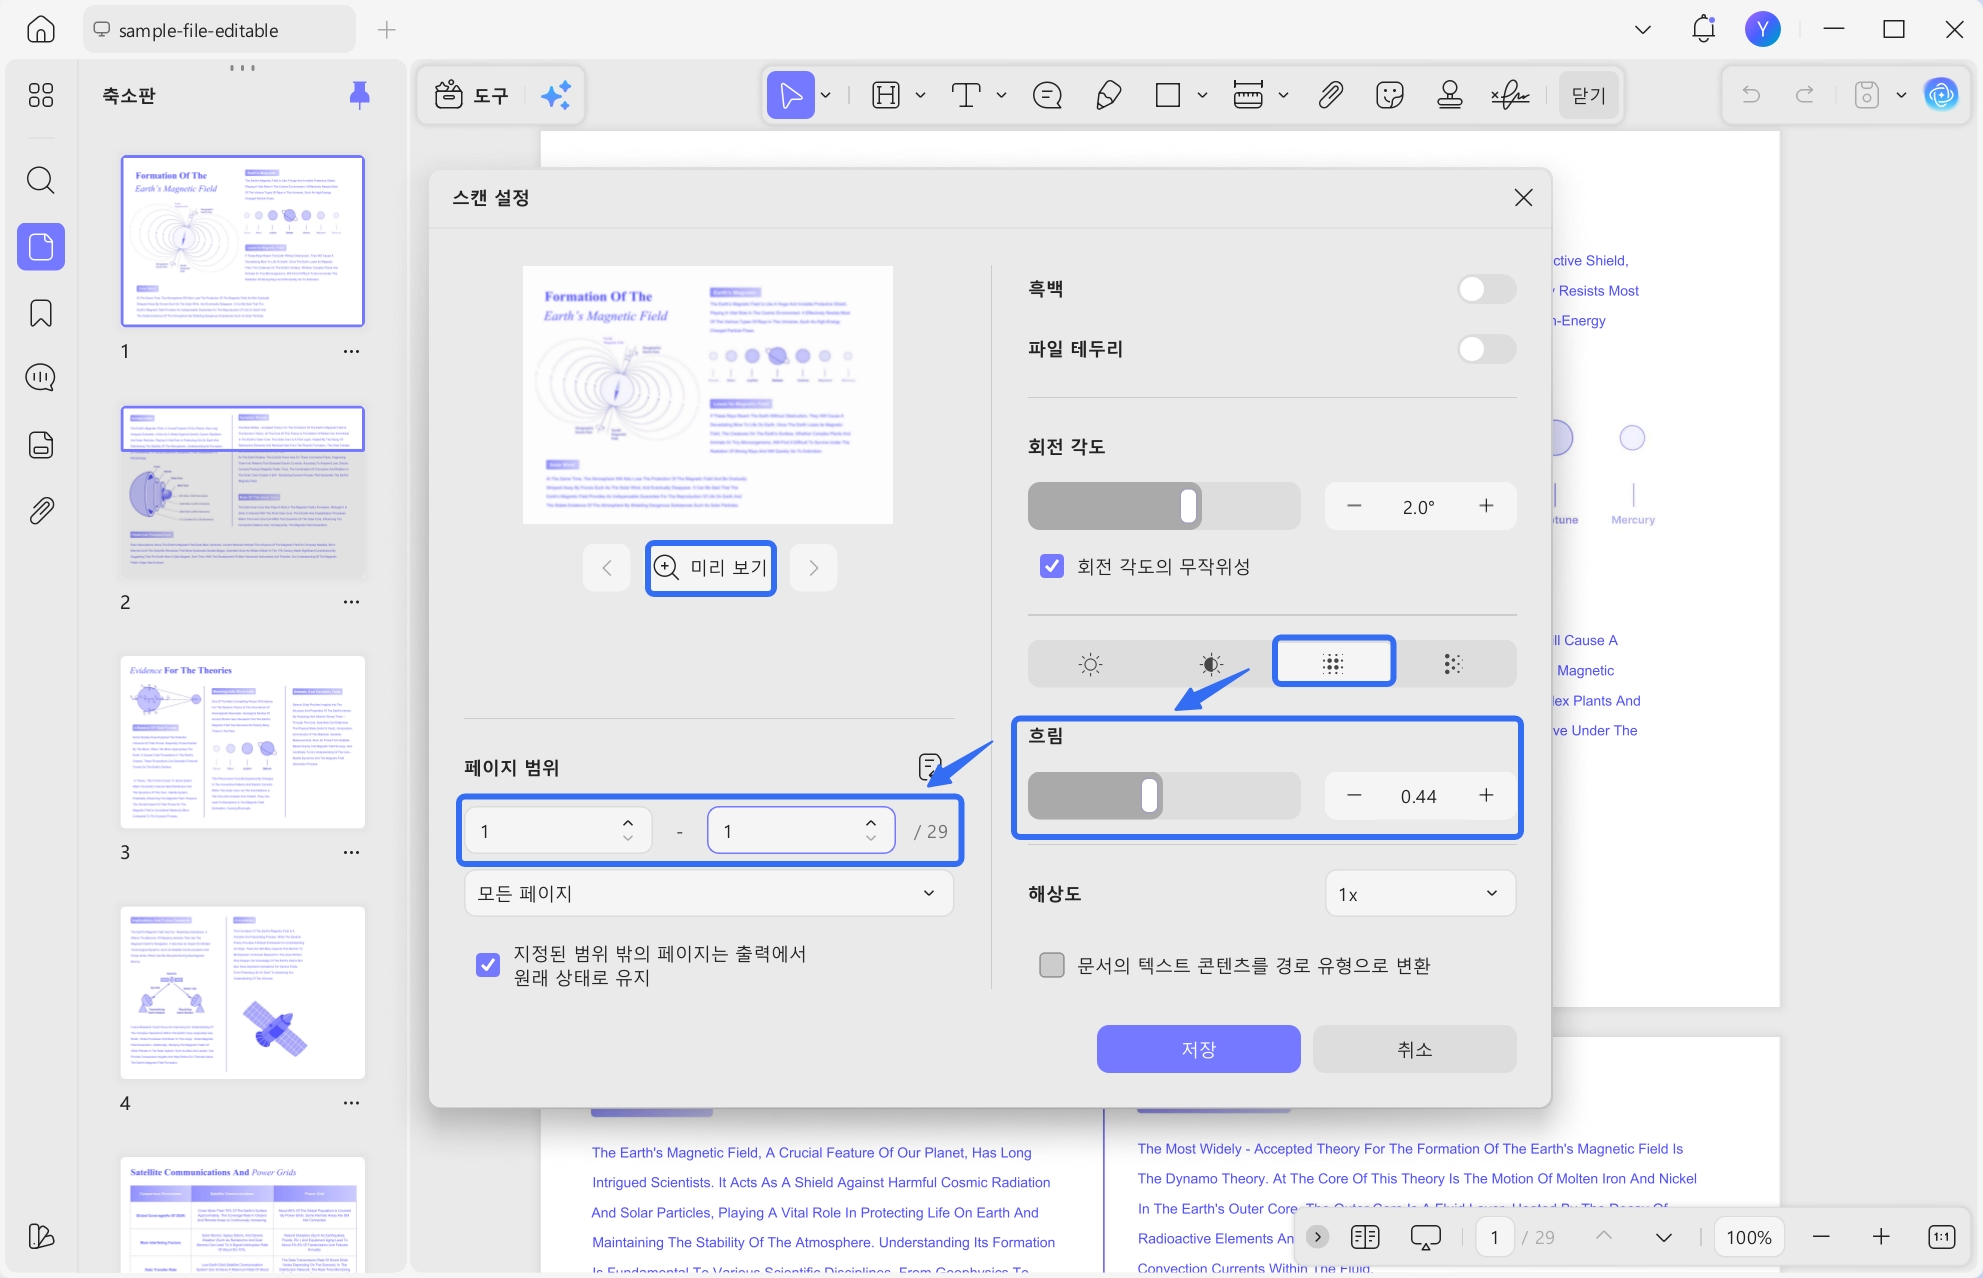Select the measurement ruler tool
The image size is (1983, 1278).
coord(1248,95)
